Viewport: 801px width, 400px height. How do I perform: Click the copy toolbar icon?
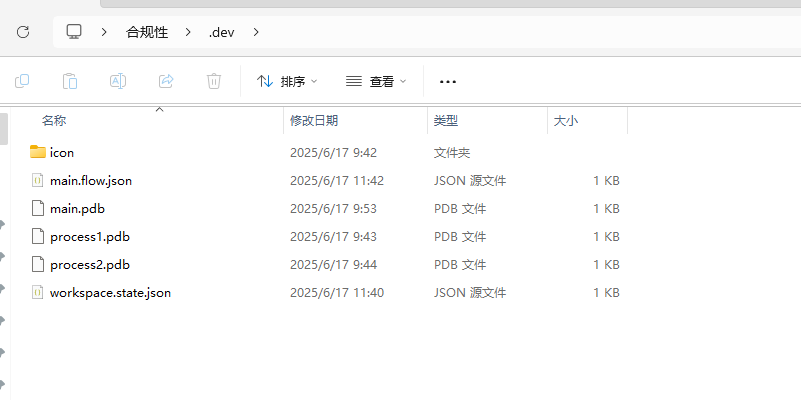pyautogui.click(x=22, y=81)
